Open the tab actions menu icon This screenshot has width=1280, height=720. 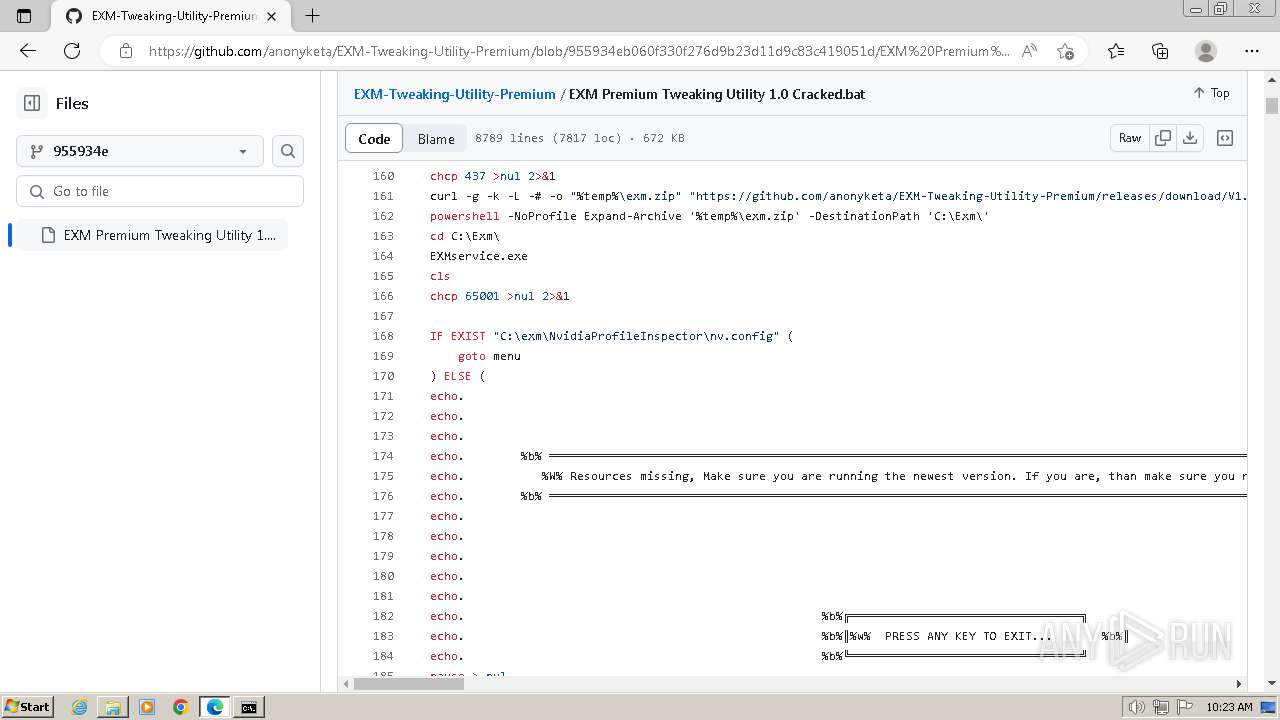24,16
